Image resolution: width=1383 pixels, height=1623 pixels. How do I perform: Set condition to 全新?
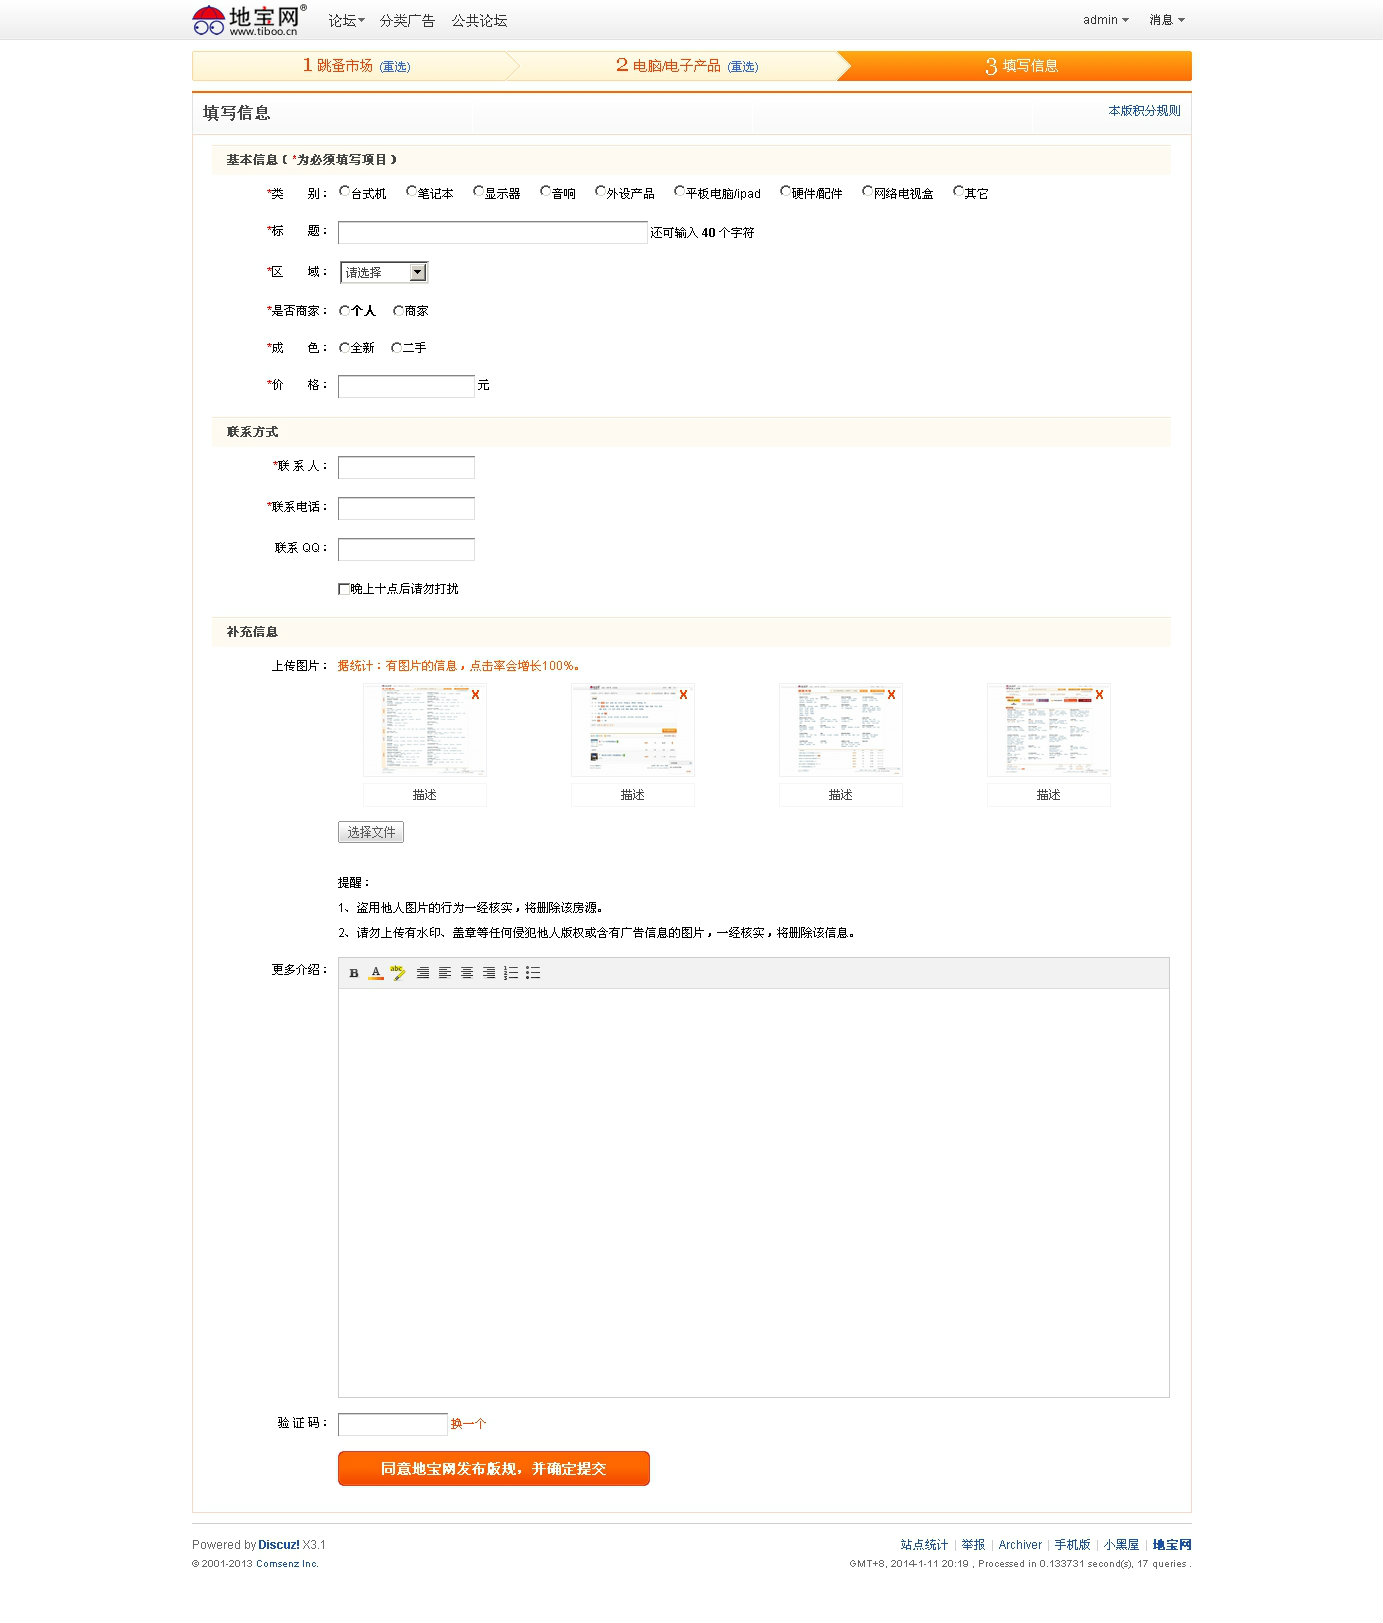pyautogui.click(x=344, y=348)
